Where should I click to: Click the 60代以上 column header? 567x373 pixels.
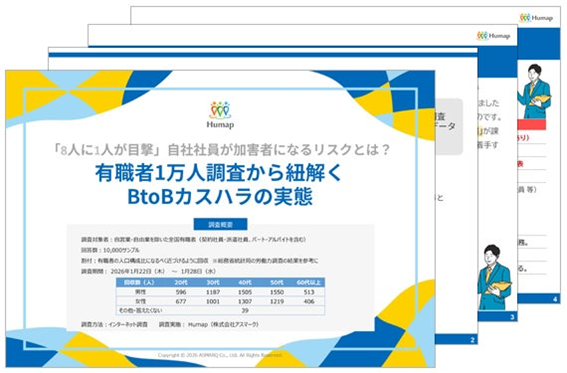[x=308, y=282]
